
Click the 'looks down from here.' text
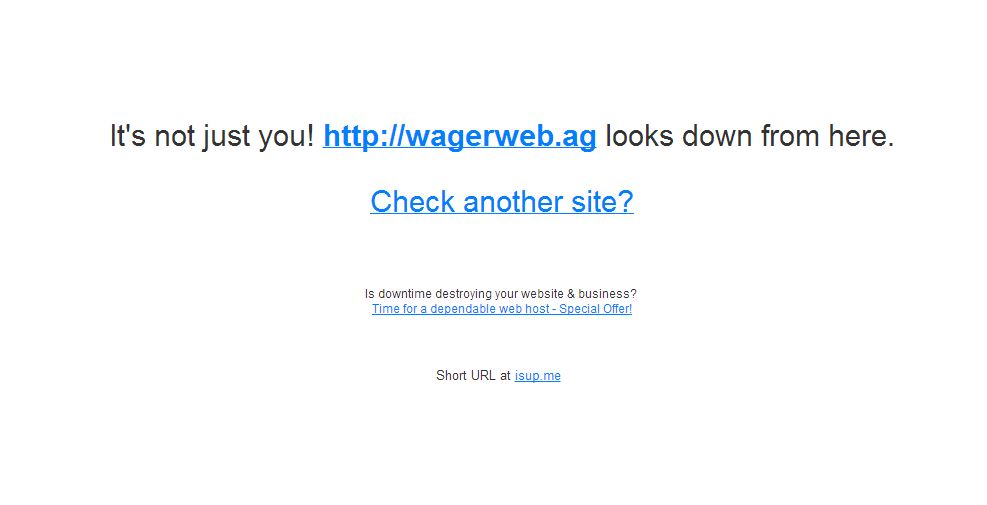tap(750, 137)
